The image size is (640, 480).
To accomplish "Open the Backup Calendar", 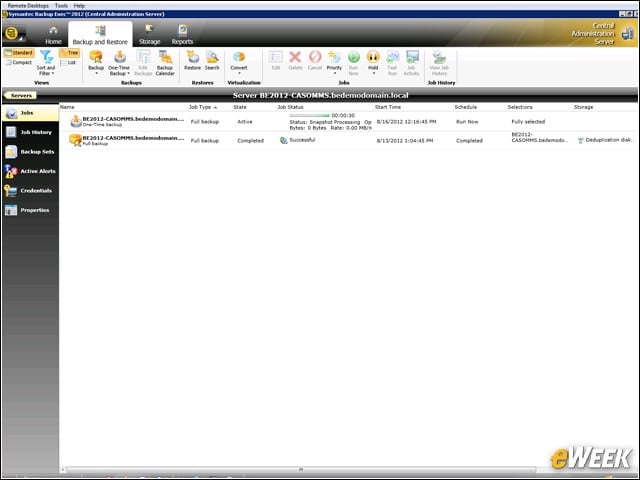I will (x=165, y=63).
